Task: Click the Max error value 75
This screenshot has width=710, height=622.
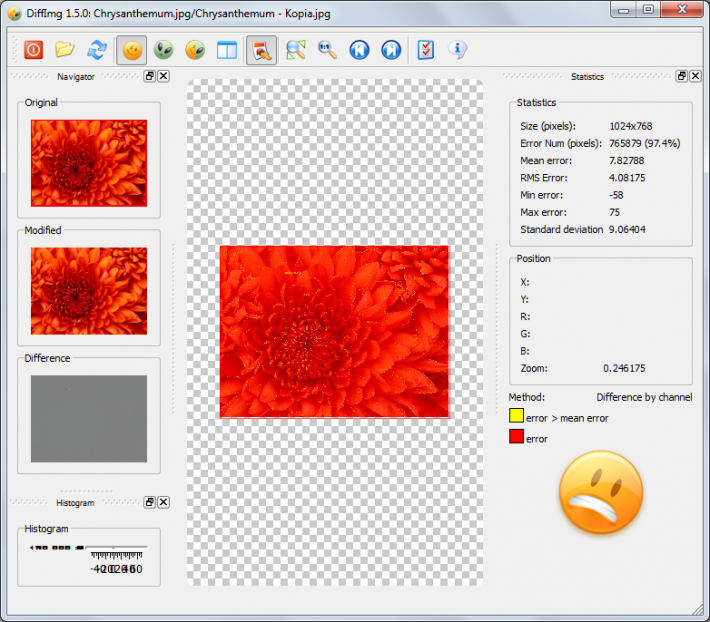Action: point(614,212)
